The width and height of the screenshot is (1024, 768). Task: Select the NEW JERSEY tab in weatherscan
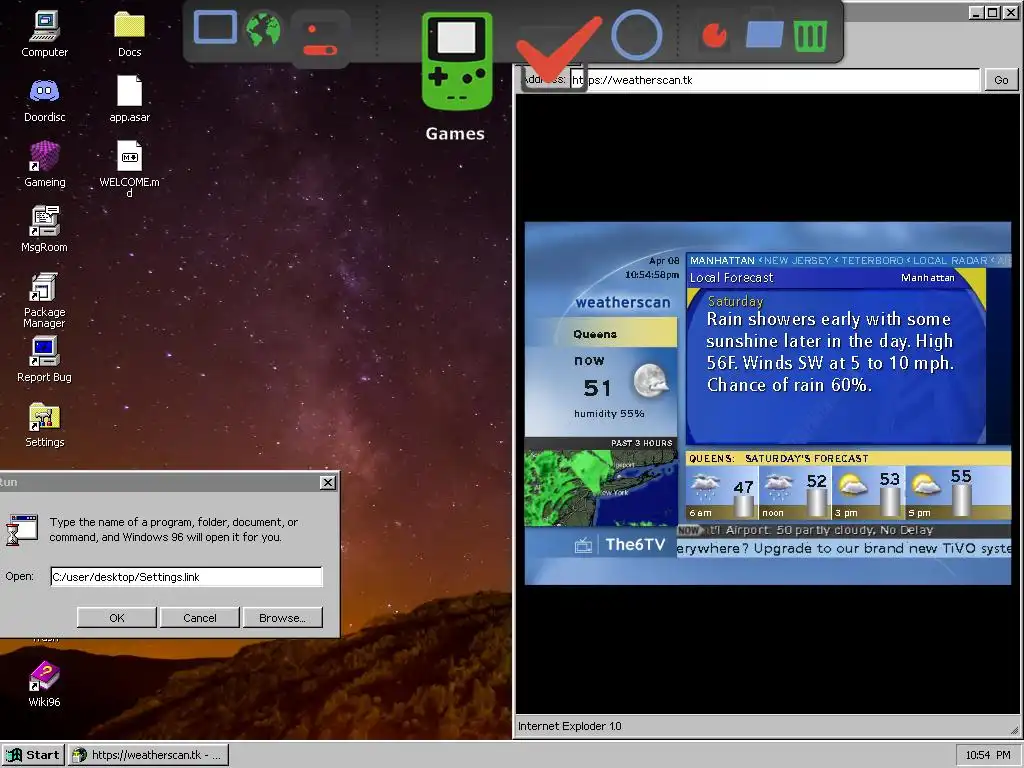click(797, 261)
